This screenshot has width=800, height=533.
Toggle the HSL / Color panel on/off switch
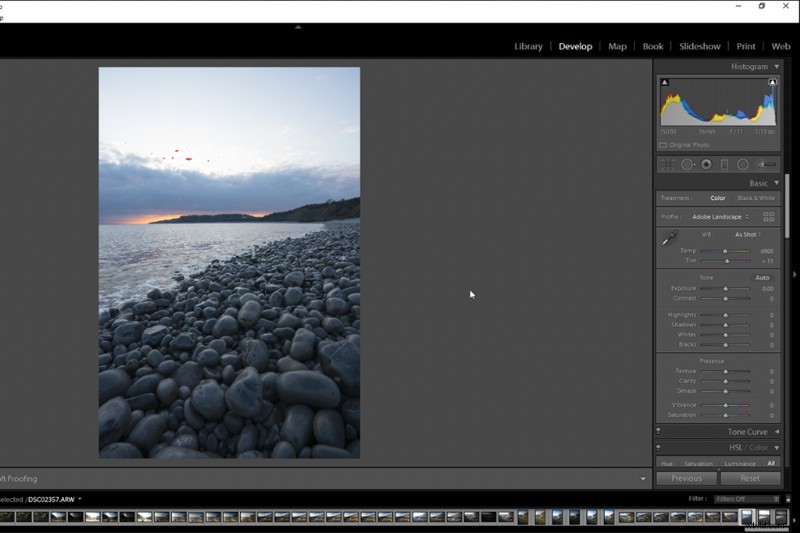[x=658, y=448]
